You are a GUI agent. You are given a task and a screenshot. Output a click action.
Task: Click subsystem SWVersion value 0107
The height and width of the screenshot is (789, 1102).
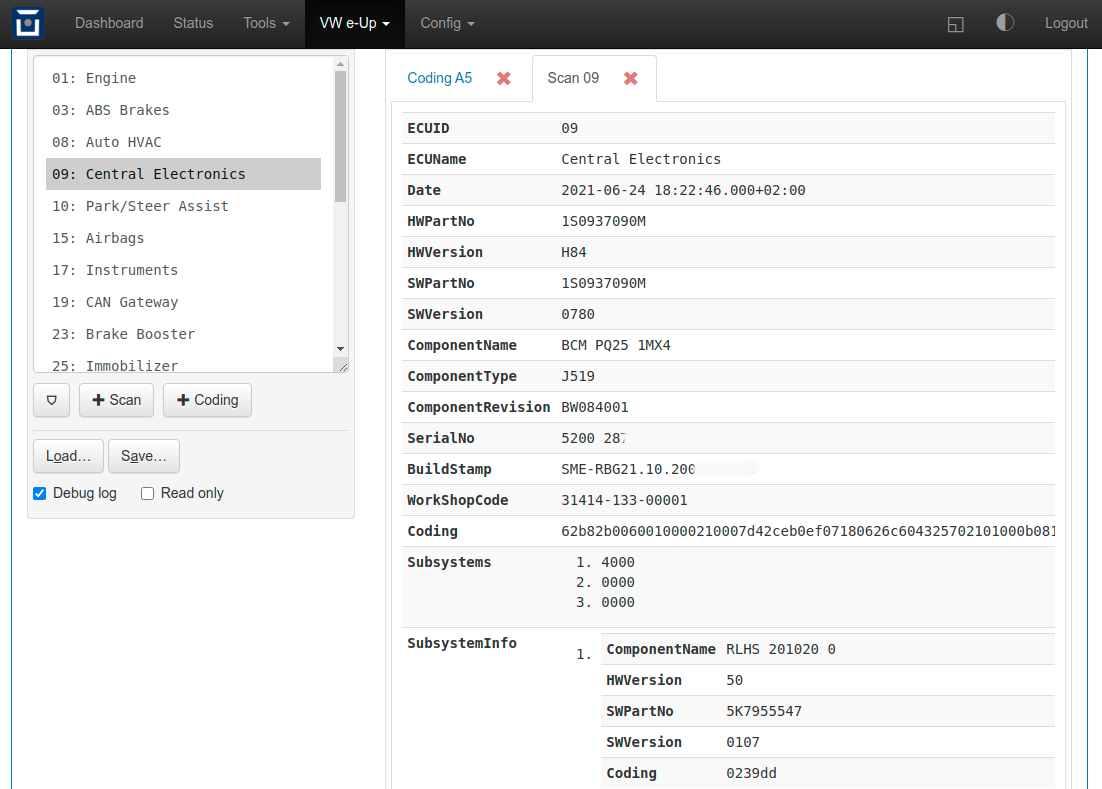pyautogui.click(x=743, y=743)
